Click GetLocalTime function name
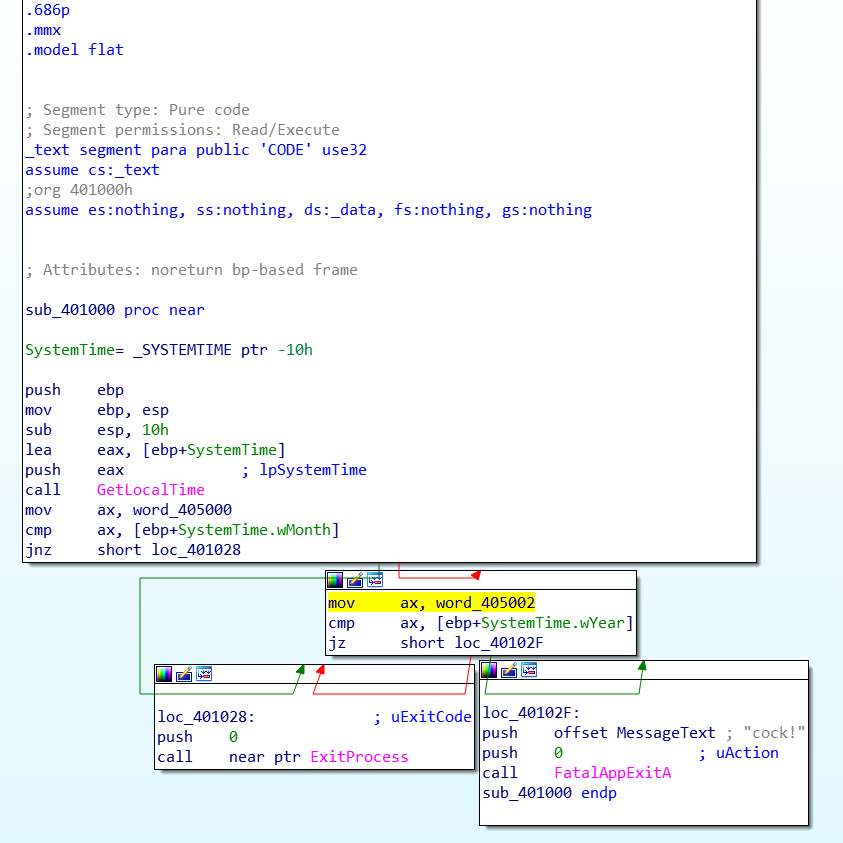 151,490
